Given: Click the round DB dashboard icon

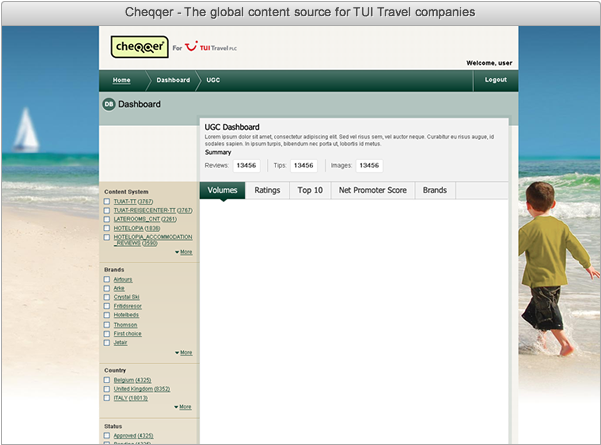Looking at the screenshot, I should coord(108,104).
